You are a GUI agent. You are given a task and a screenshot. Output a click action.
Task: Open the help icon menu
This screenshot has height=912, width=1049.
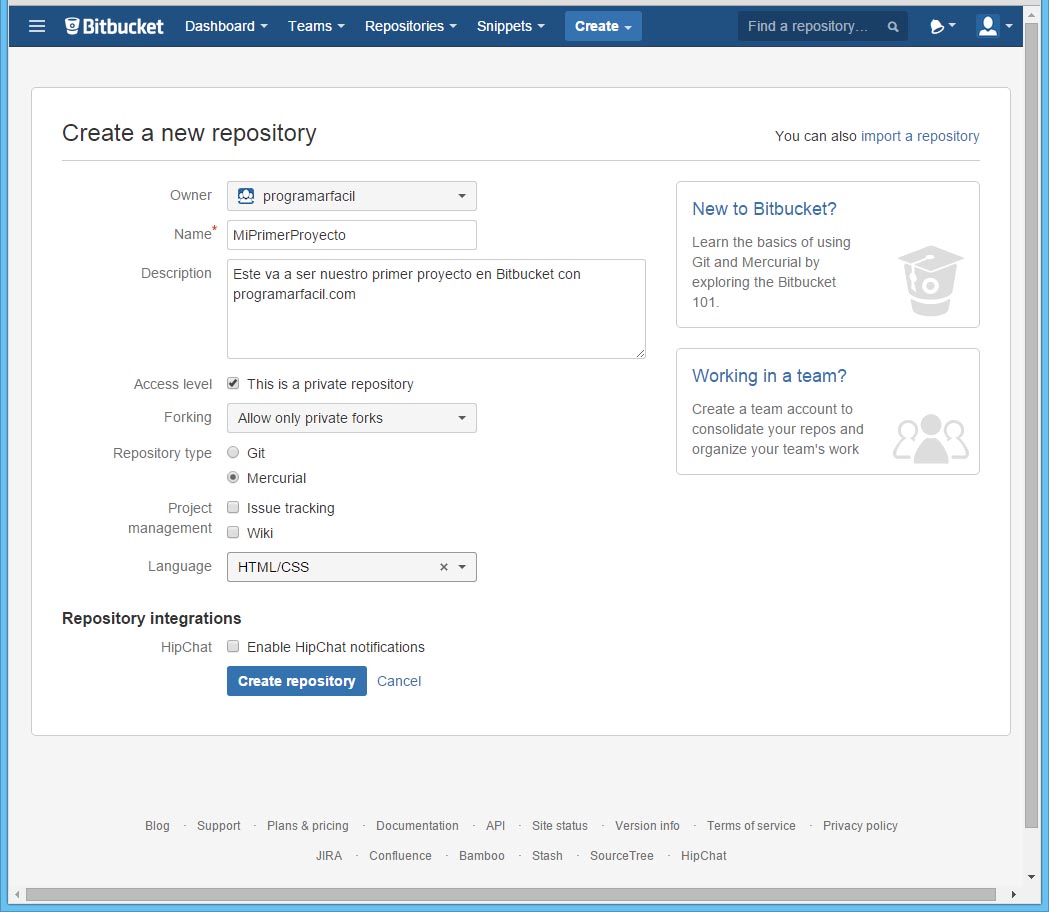[942, 27]
